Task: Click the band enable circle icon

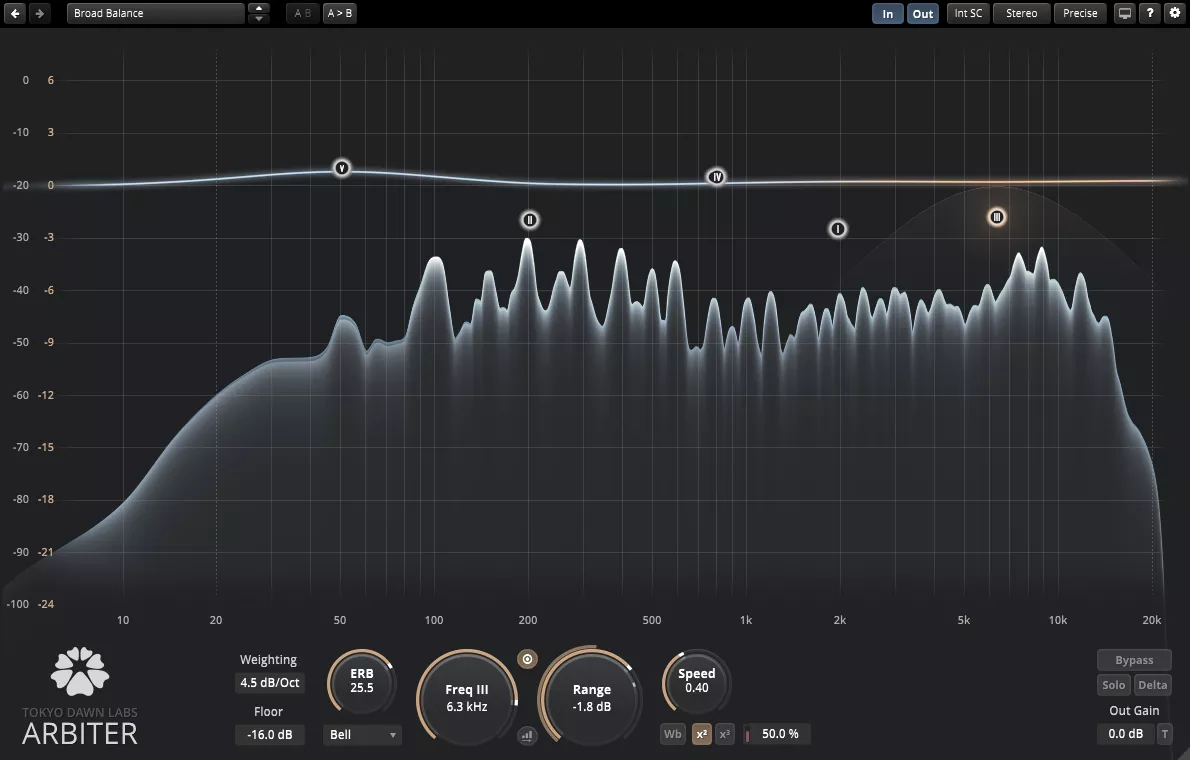Action: pos(528,659)
